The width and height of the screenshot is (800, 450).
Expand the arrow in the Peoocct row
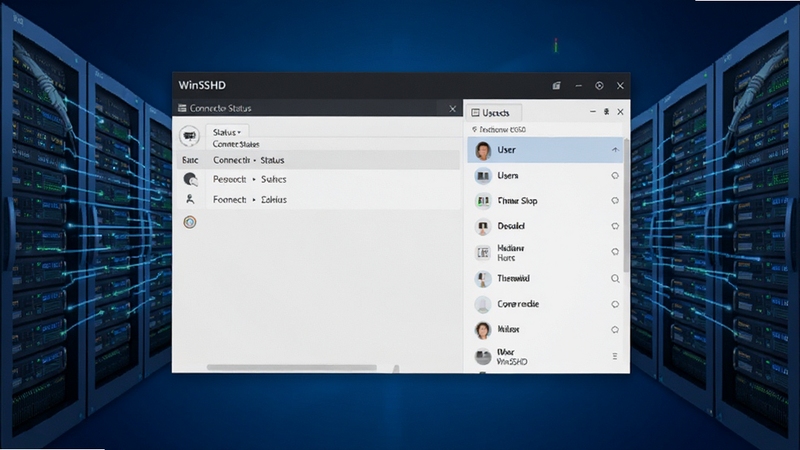pyautogui.click(x=254, y=180)
